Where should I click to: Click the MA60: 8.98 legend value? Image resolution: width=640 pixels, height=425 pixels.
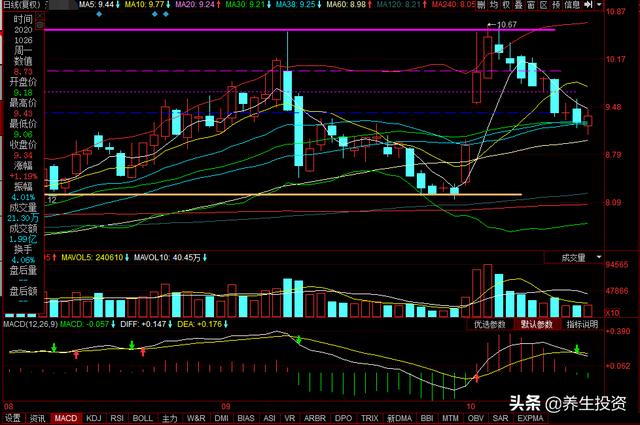[346, 4]
